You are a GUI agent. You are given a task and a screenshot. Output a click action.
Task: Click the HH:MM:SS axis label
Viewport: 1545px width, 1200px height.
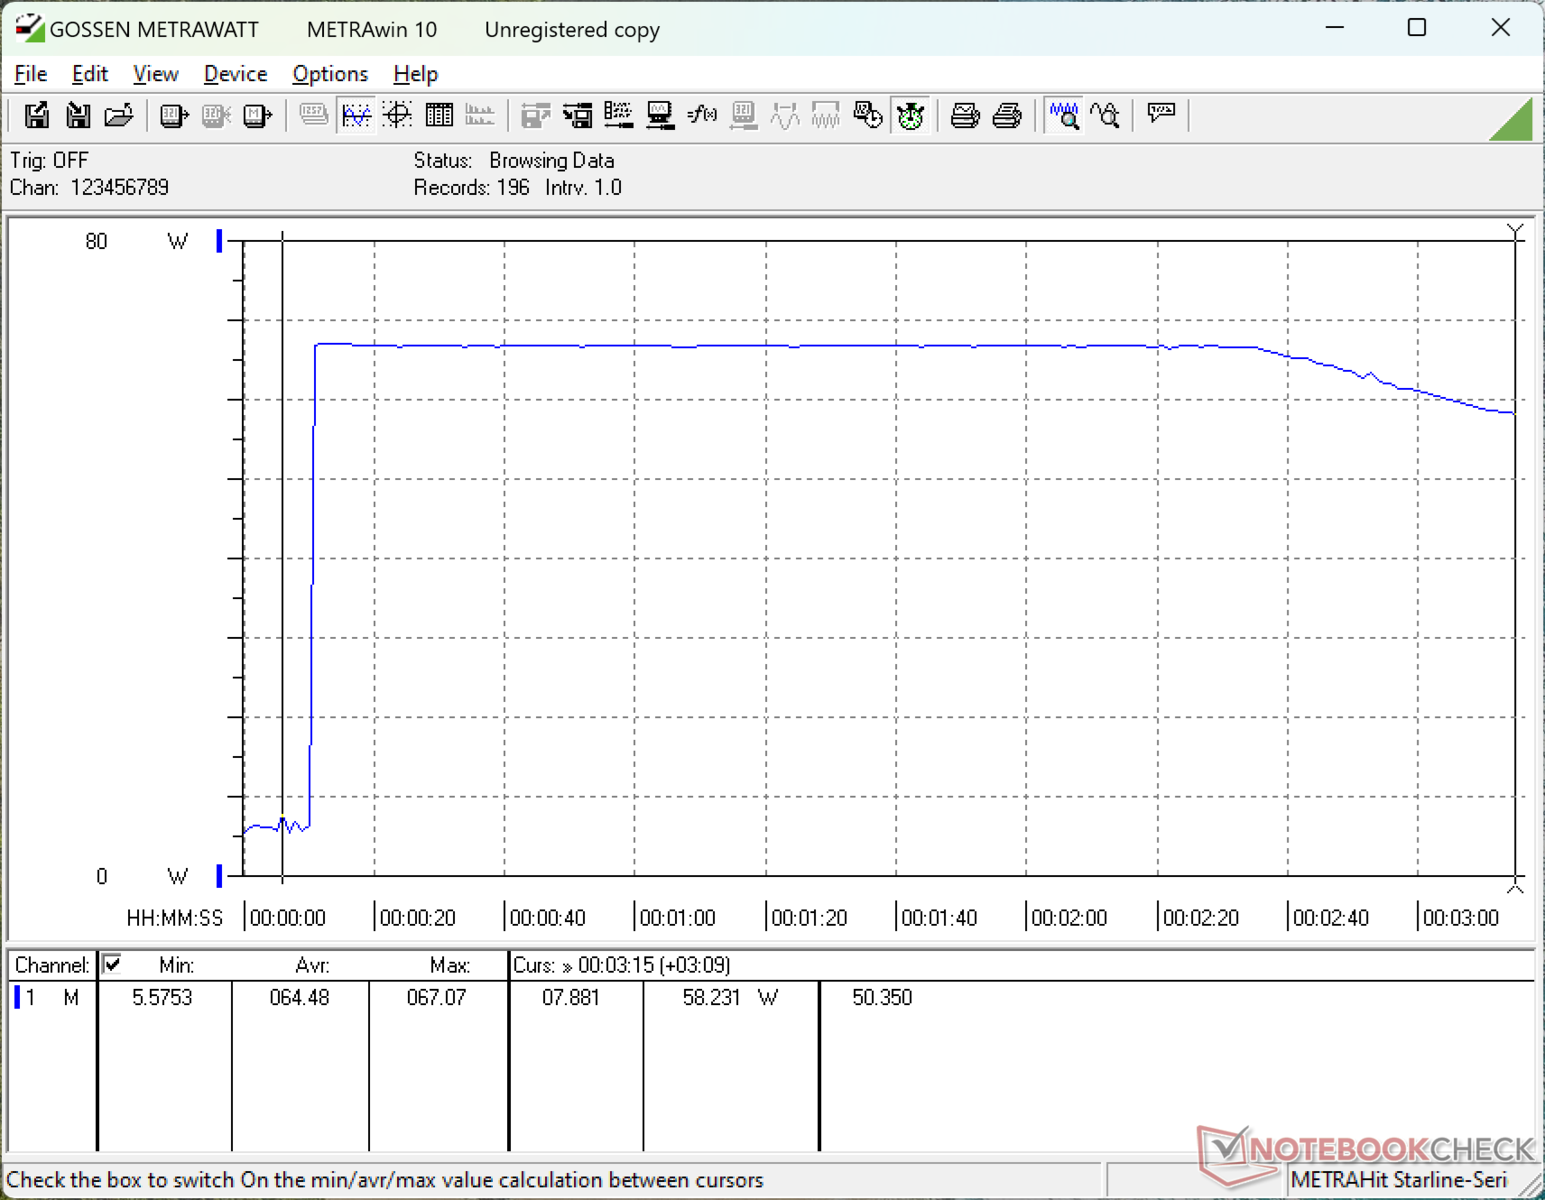[x=175, y=918]
